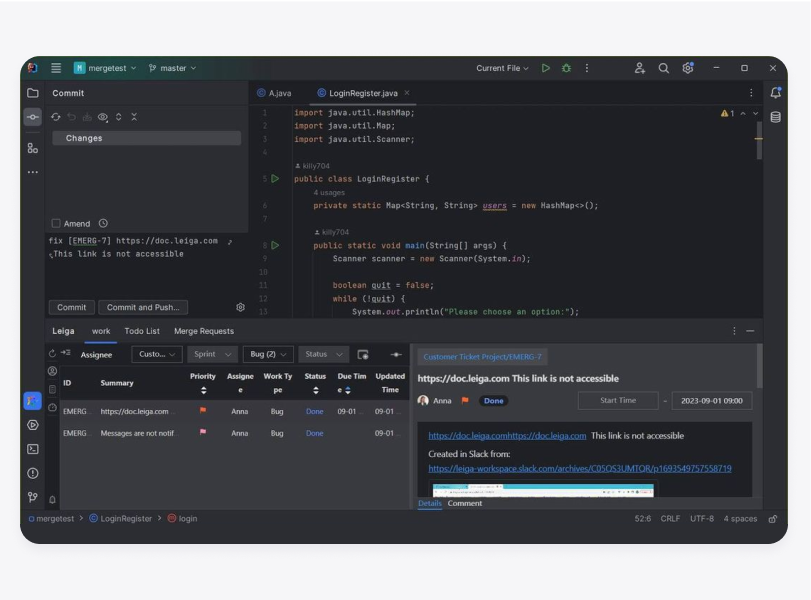Enable the Amend checkbox
This screenshot has width=811, height=600.
tap(56, 223)
